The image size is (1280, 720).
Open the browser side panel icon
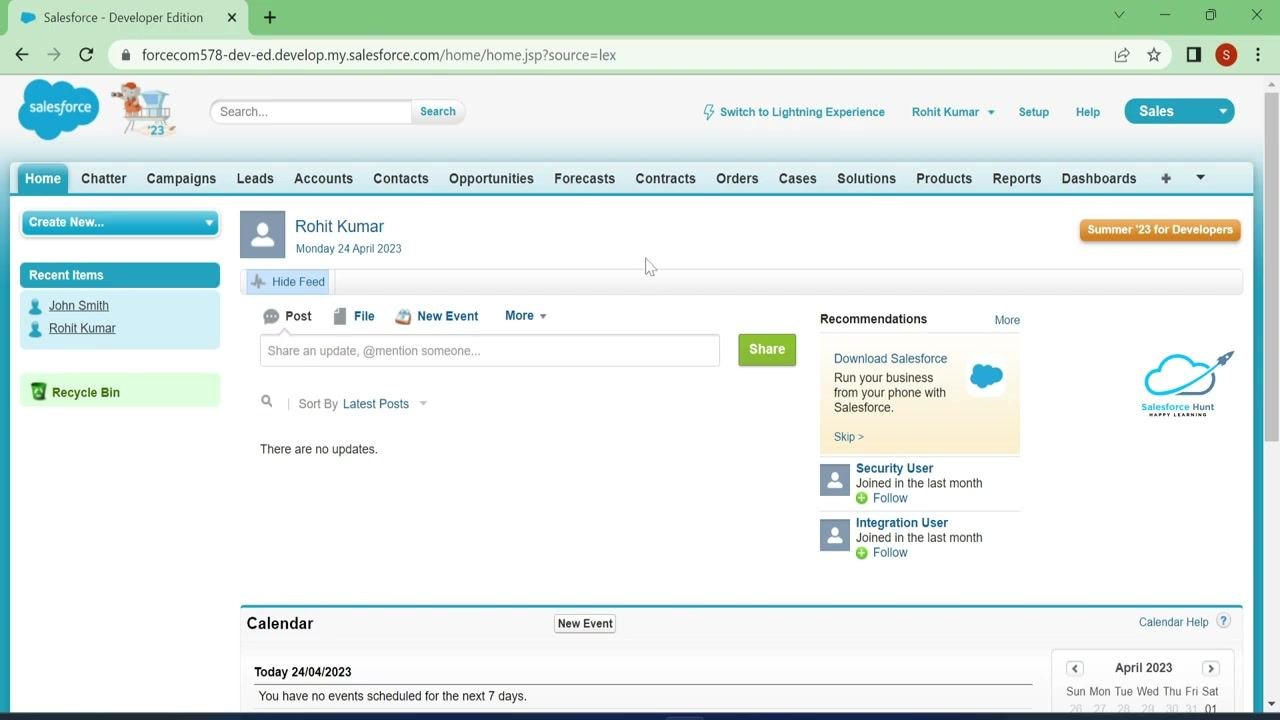click(1193, 55)
